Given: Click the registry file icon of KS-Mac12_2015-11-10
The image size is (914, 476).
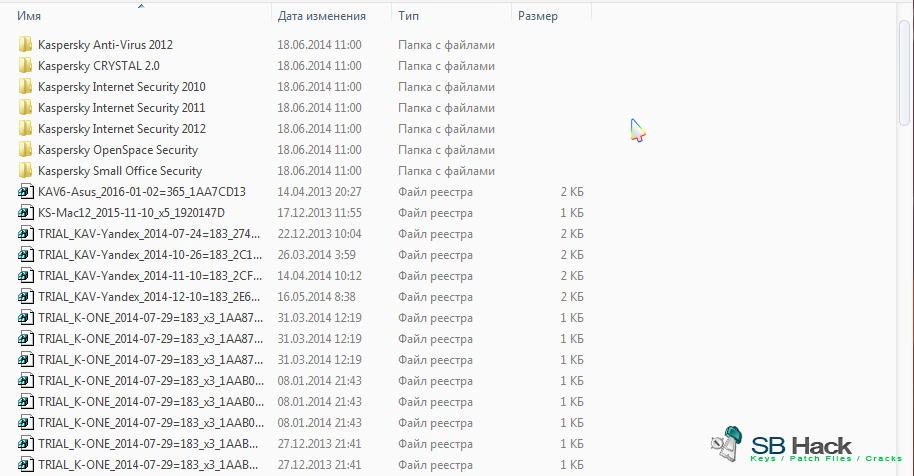Looking at the screenshot, I should click(26, 213).
